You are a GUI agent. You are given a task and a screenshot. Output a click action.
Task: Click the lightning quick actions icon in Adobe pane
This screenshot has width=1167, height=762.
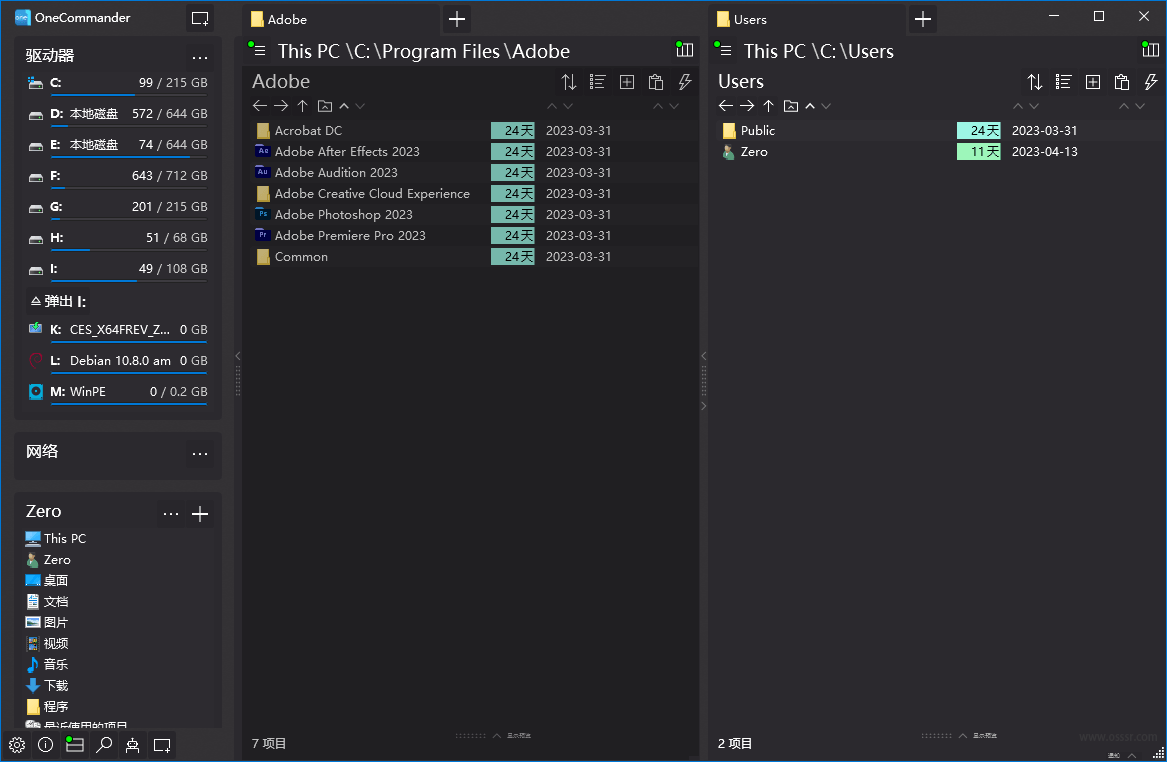pyautogui.click(x=685, y=82)
